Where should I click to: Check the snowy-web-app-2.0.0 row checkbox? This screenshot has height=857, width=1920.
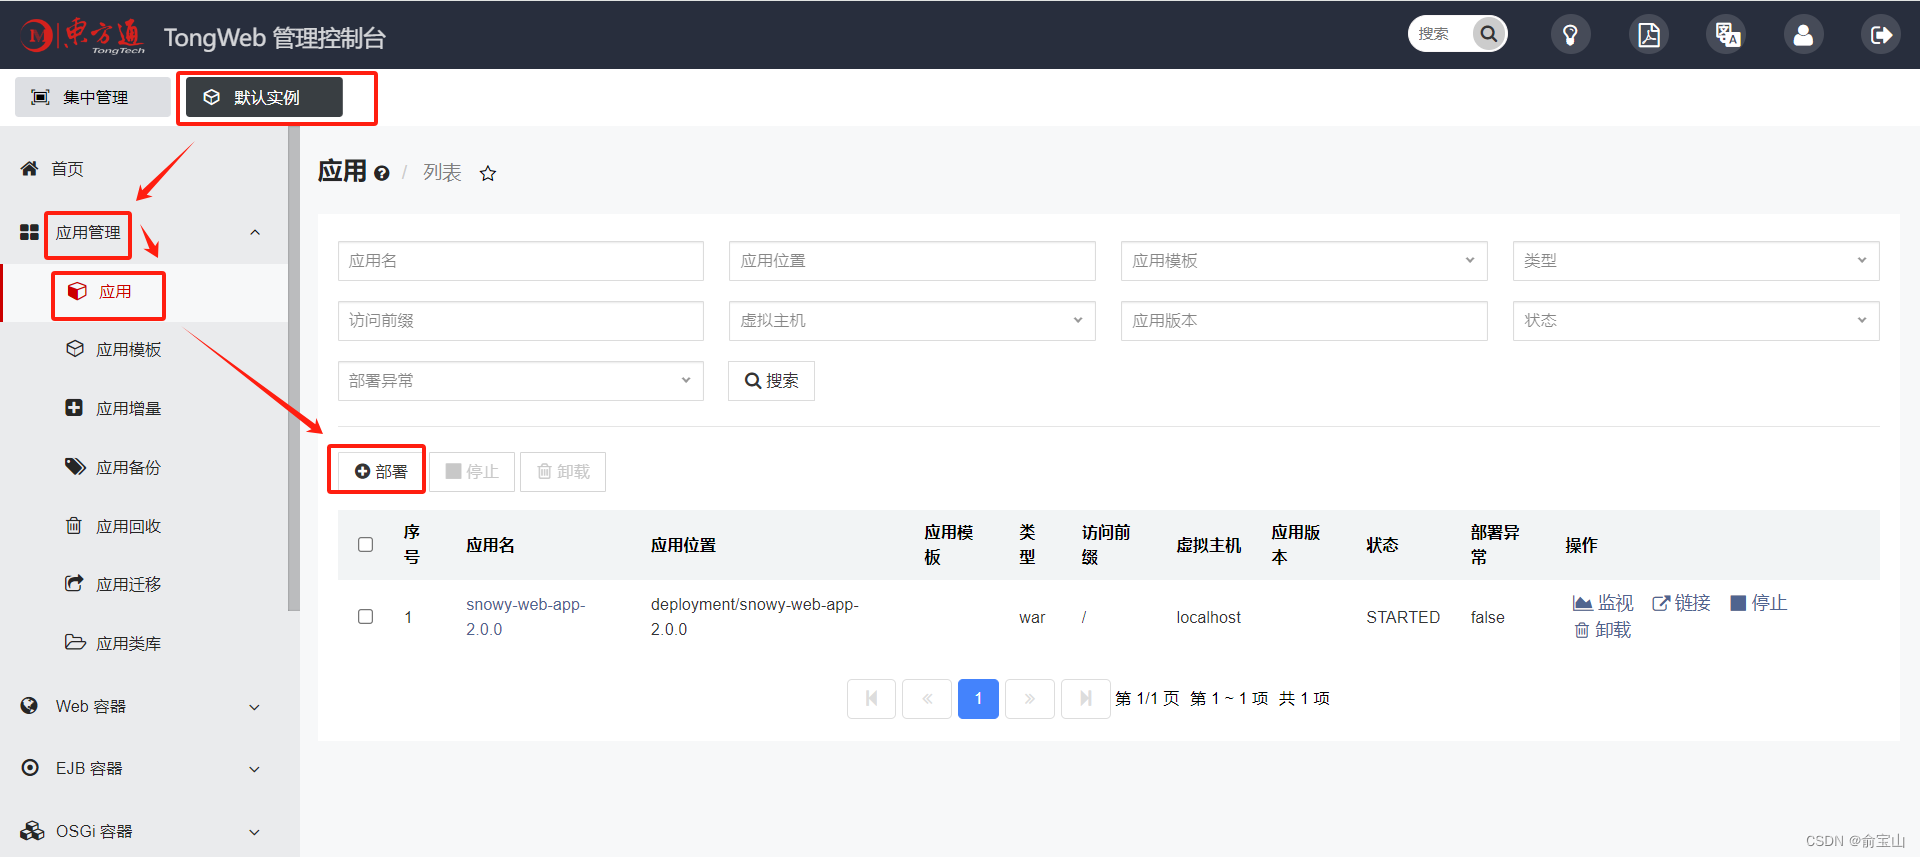point(366,617)
